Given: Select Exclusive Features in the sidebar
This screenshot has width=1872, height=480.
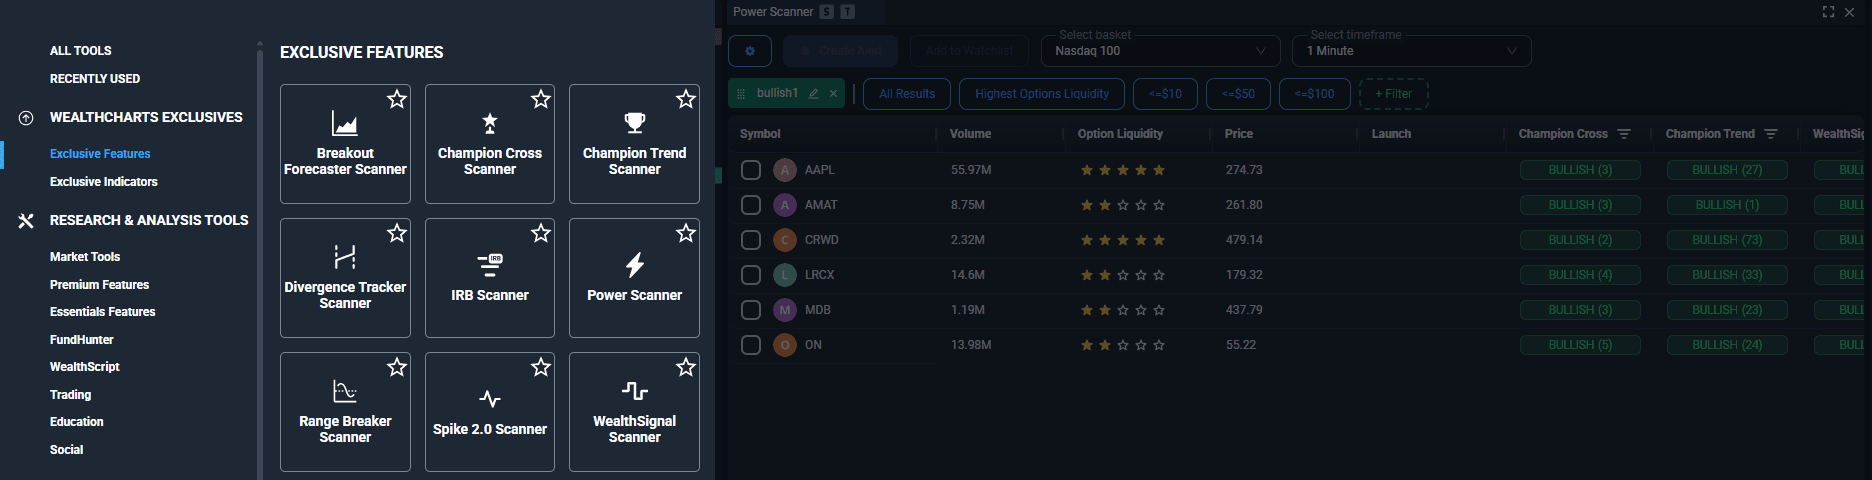Looking at the screenshot, I should pos(100,154).
